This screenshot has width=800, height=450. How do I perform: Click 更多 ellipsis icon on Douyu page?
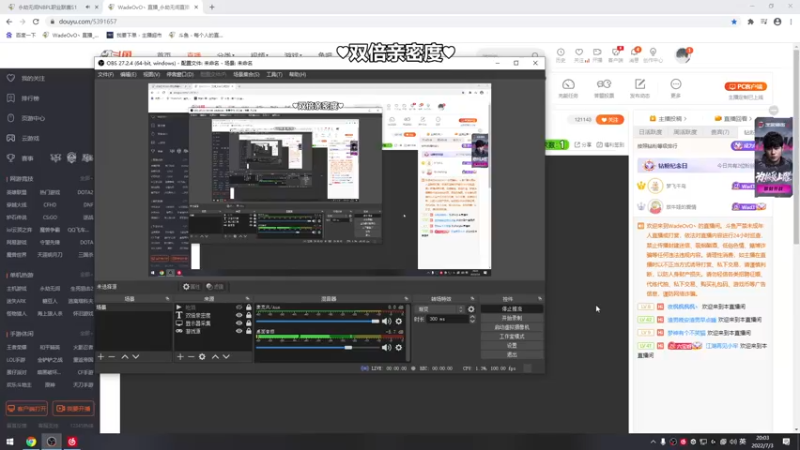(676, 84)
